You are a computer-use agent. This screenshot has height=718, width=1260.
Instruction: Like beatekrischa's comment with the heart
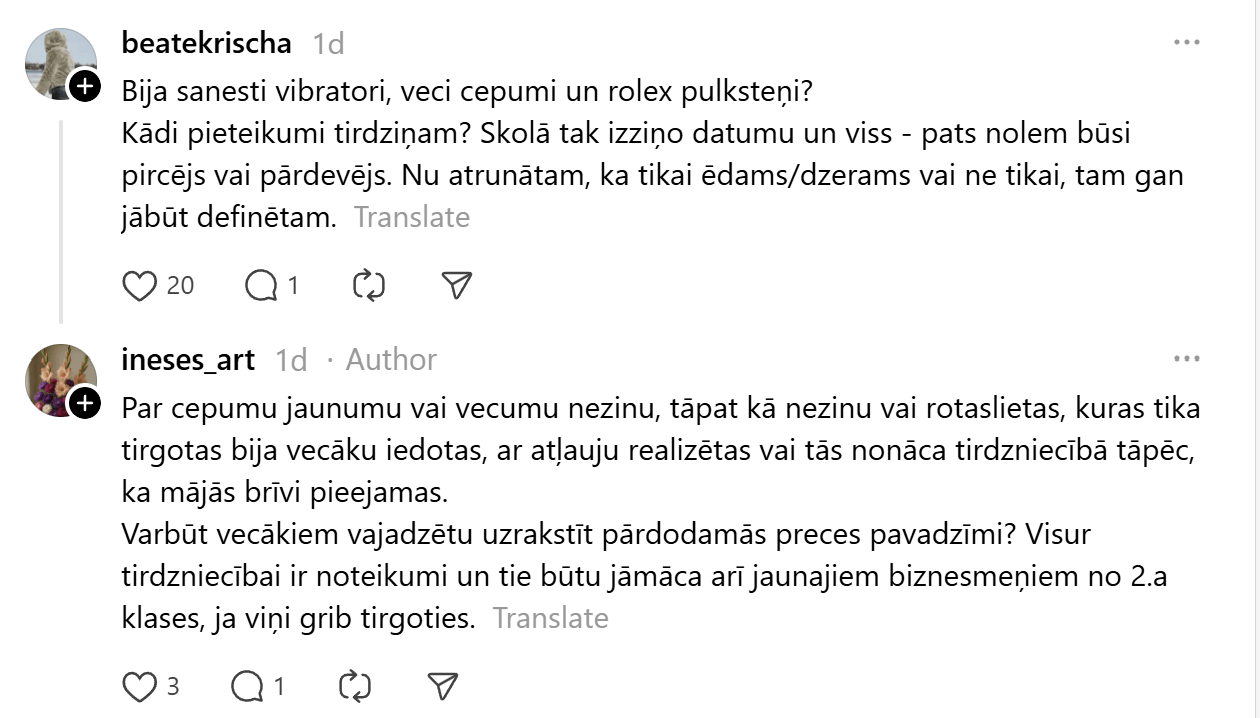140,286
